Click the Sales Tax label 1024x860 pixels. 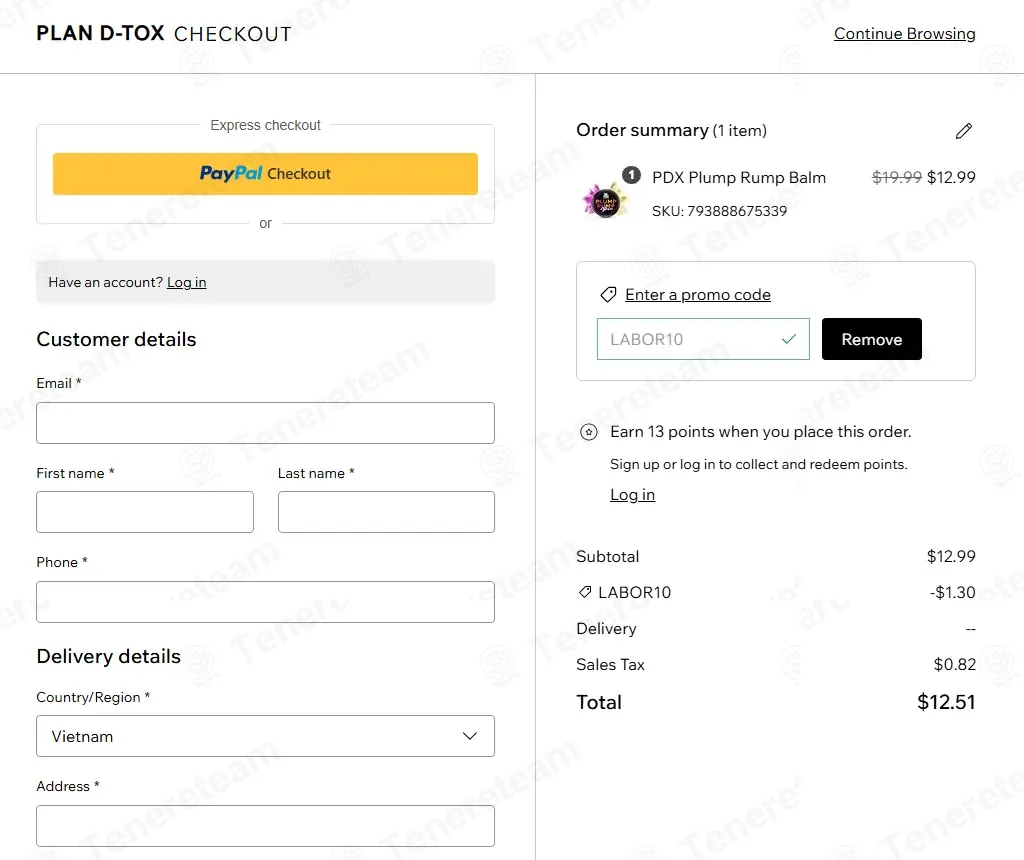[610, 664]
